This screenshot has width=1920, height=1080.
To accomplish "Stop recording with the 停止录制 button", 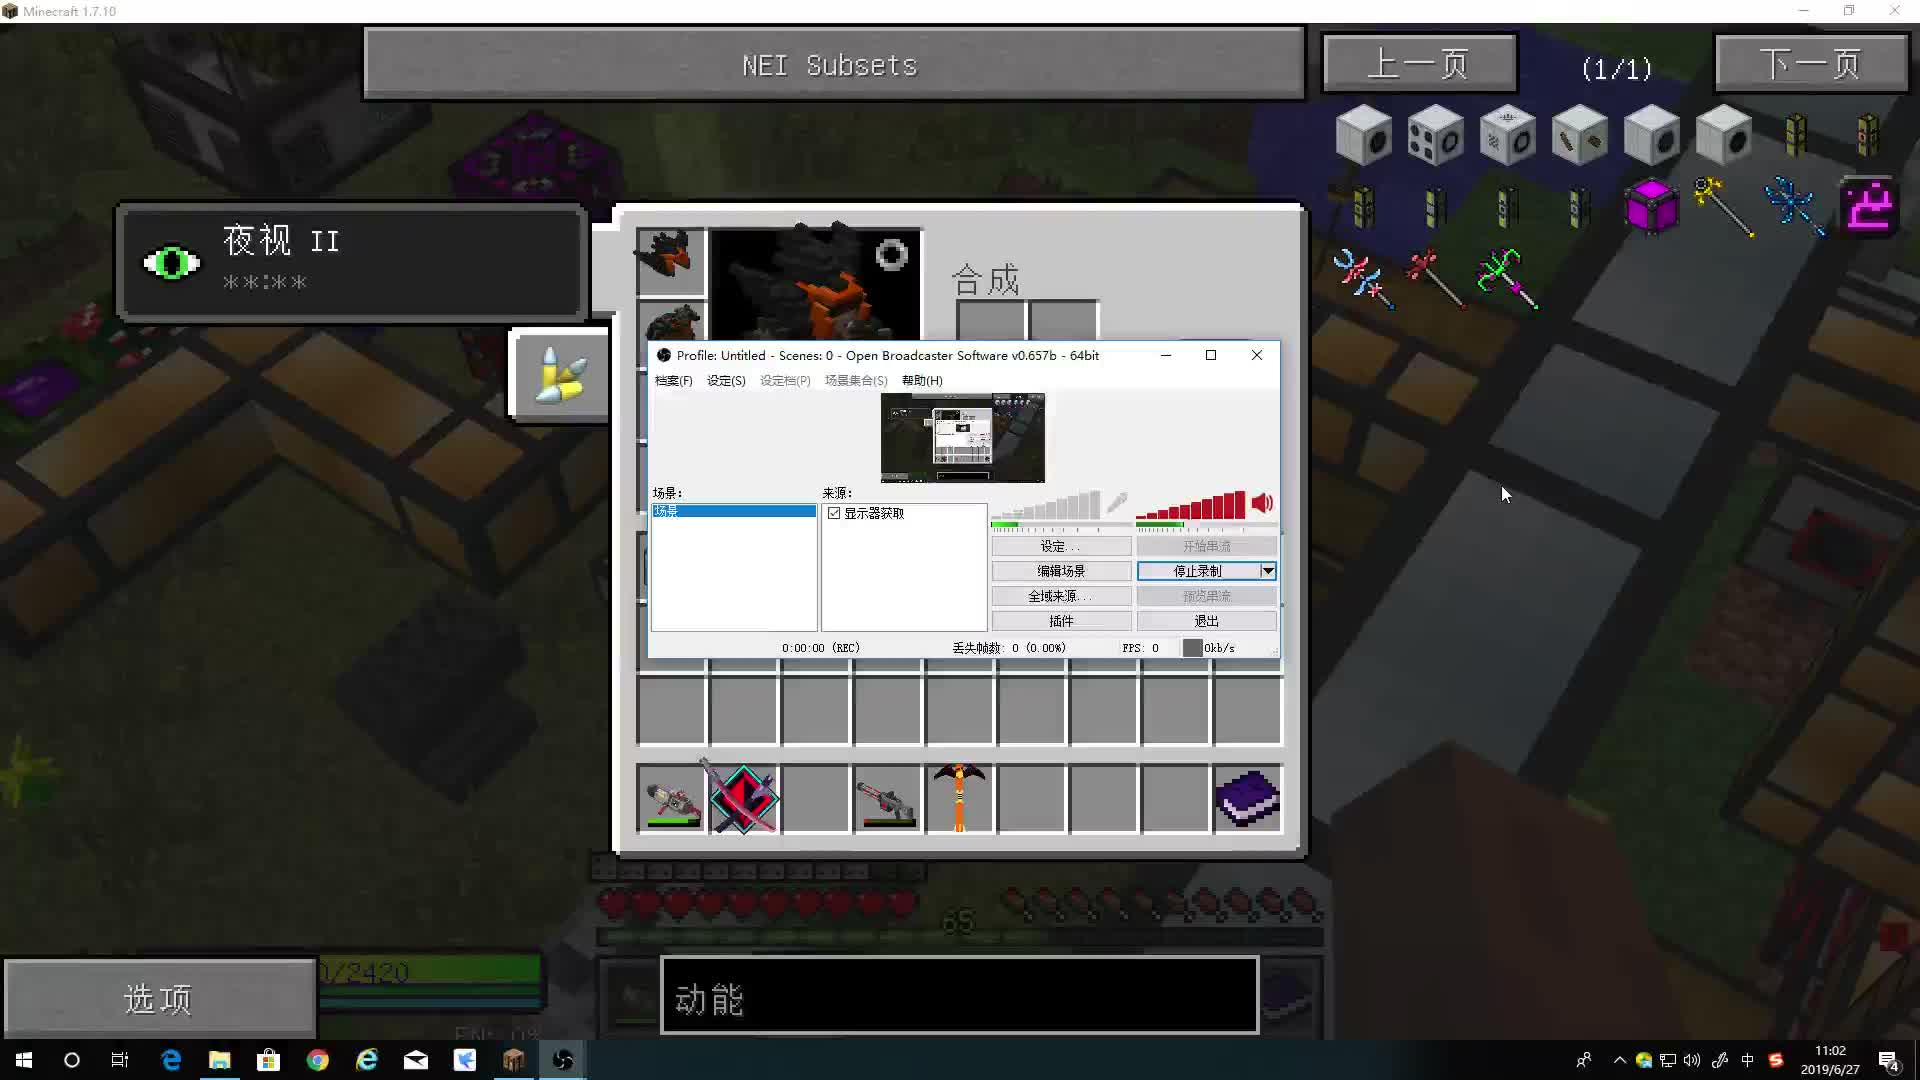I will pos(1197,571).
